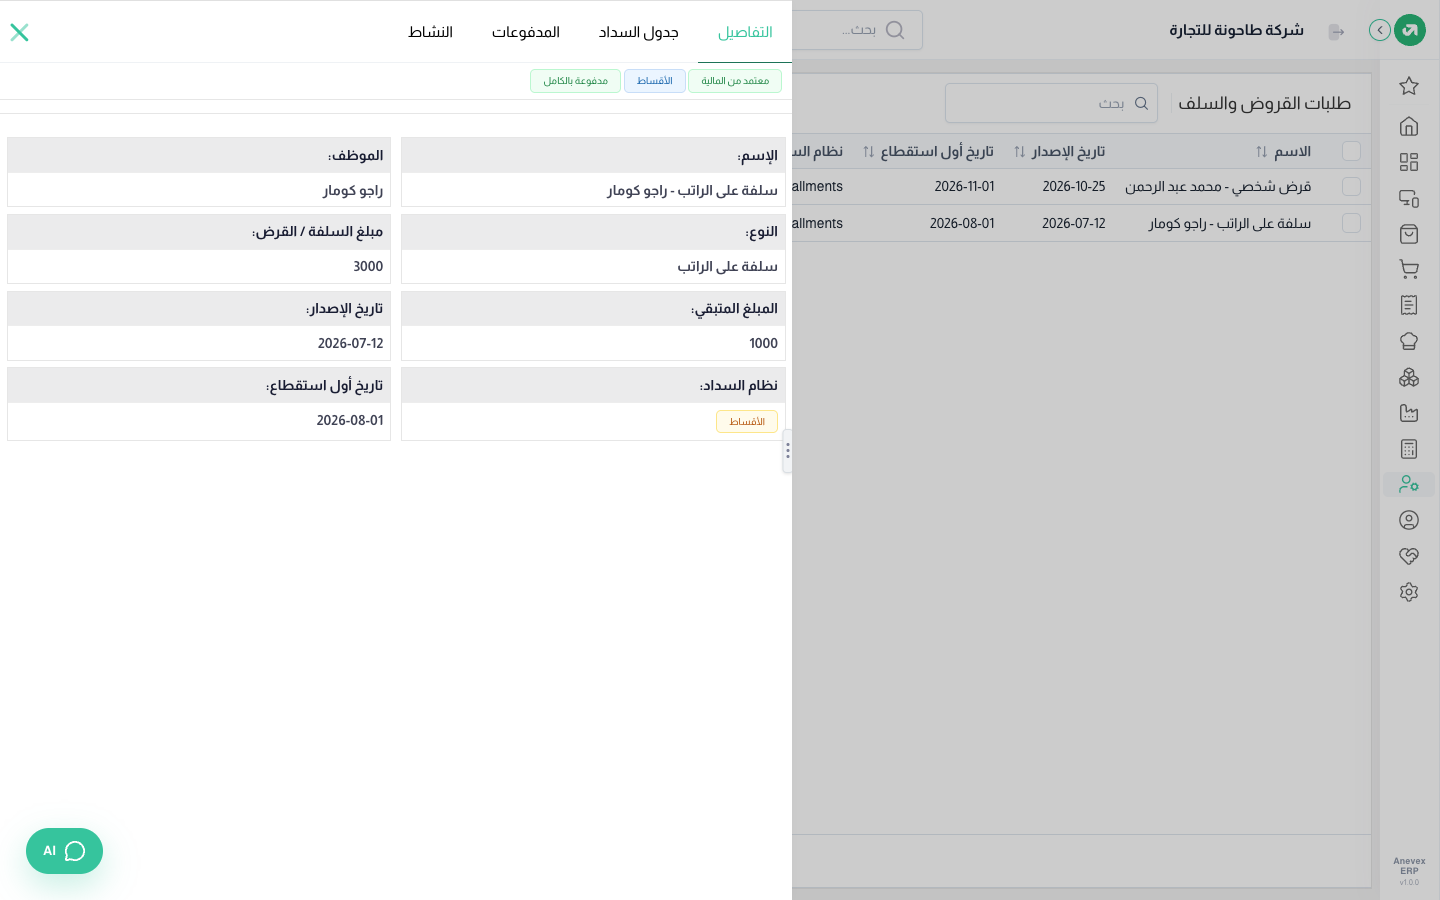Click the handshake heart sidebar icon
The image size is (1440, 900).
(1409, 556)
